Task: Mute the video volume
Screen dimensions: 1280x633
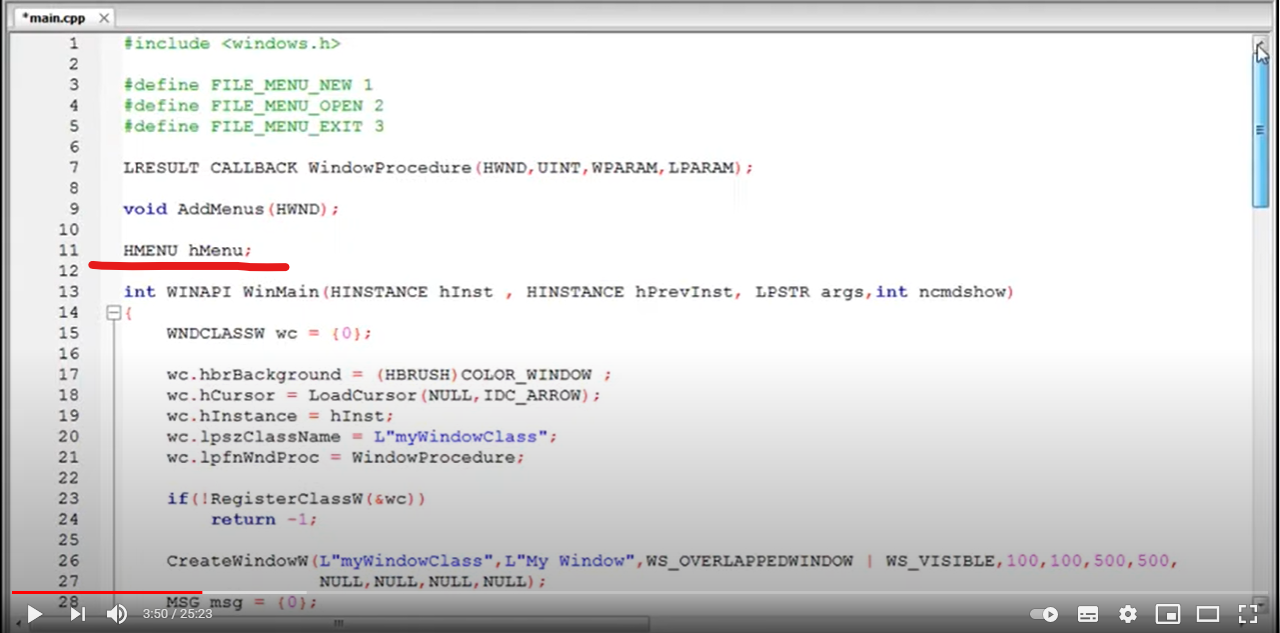Action: (117, 614)
